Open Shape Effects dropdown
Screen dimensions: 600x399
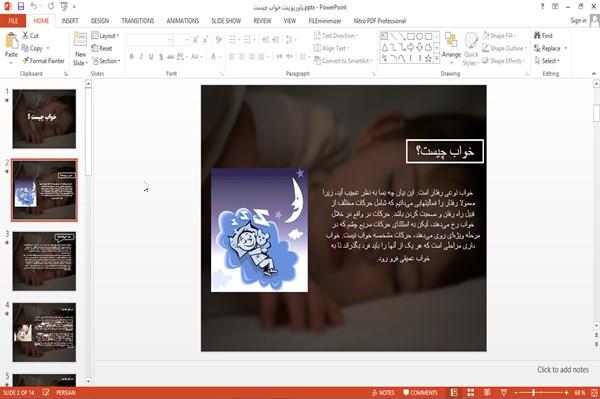(504, 61)
